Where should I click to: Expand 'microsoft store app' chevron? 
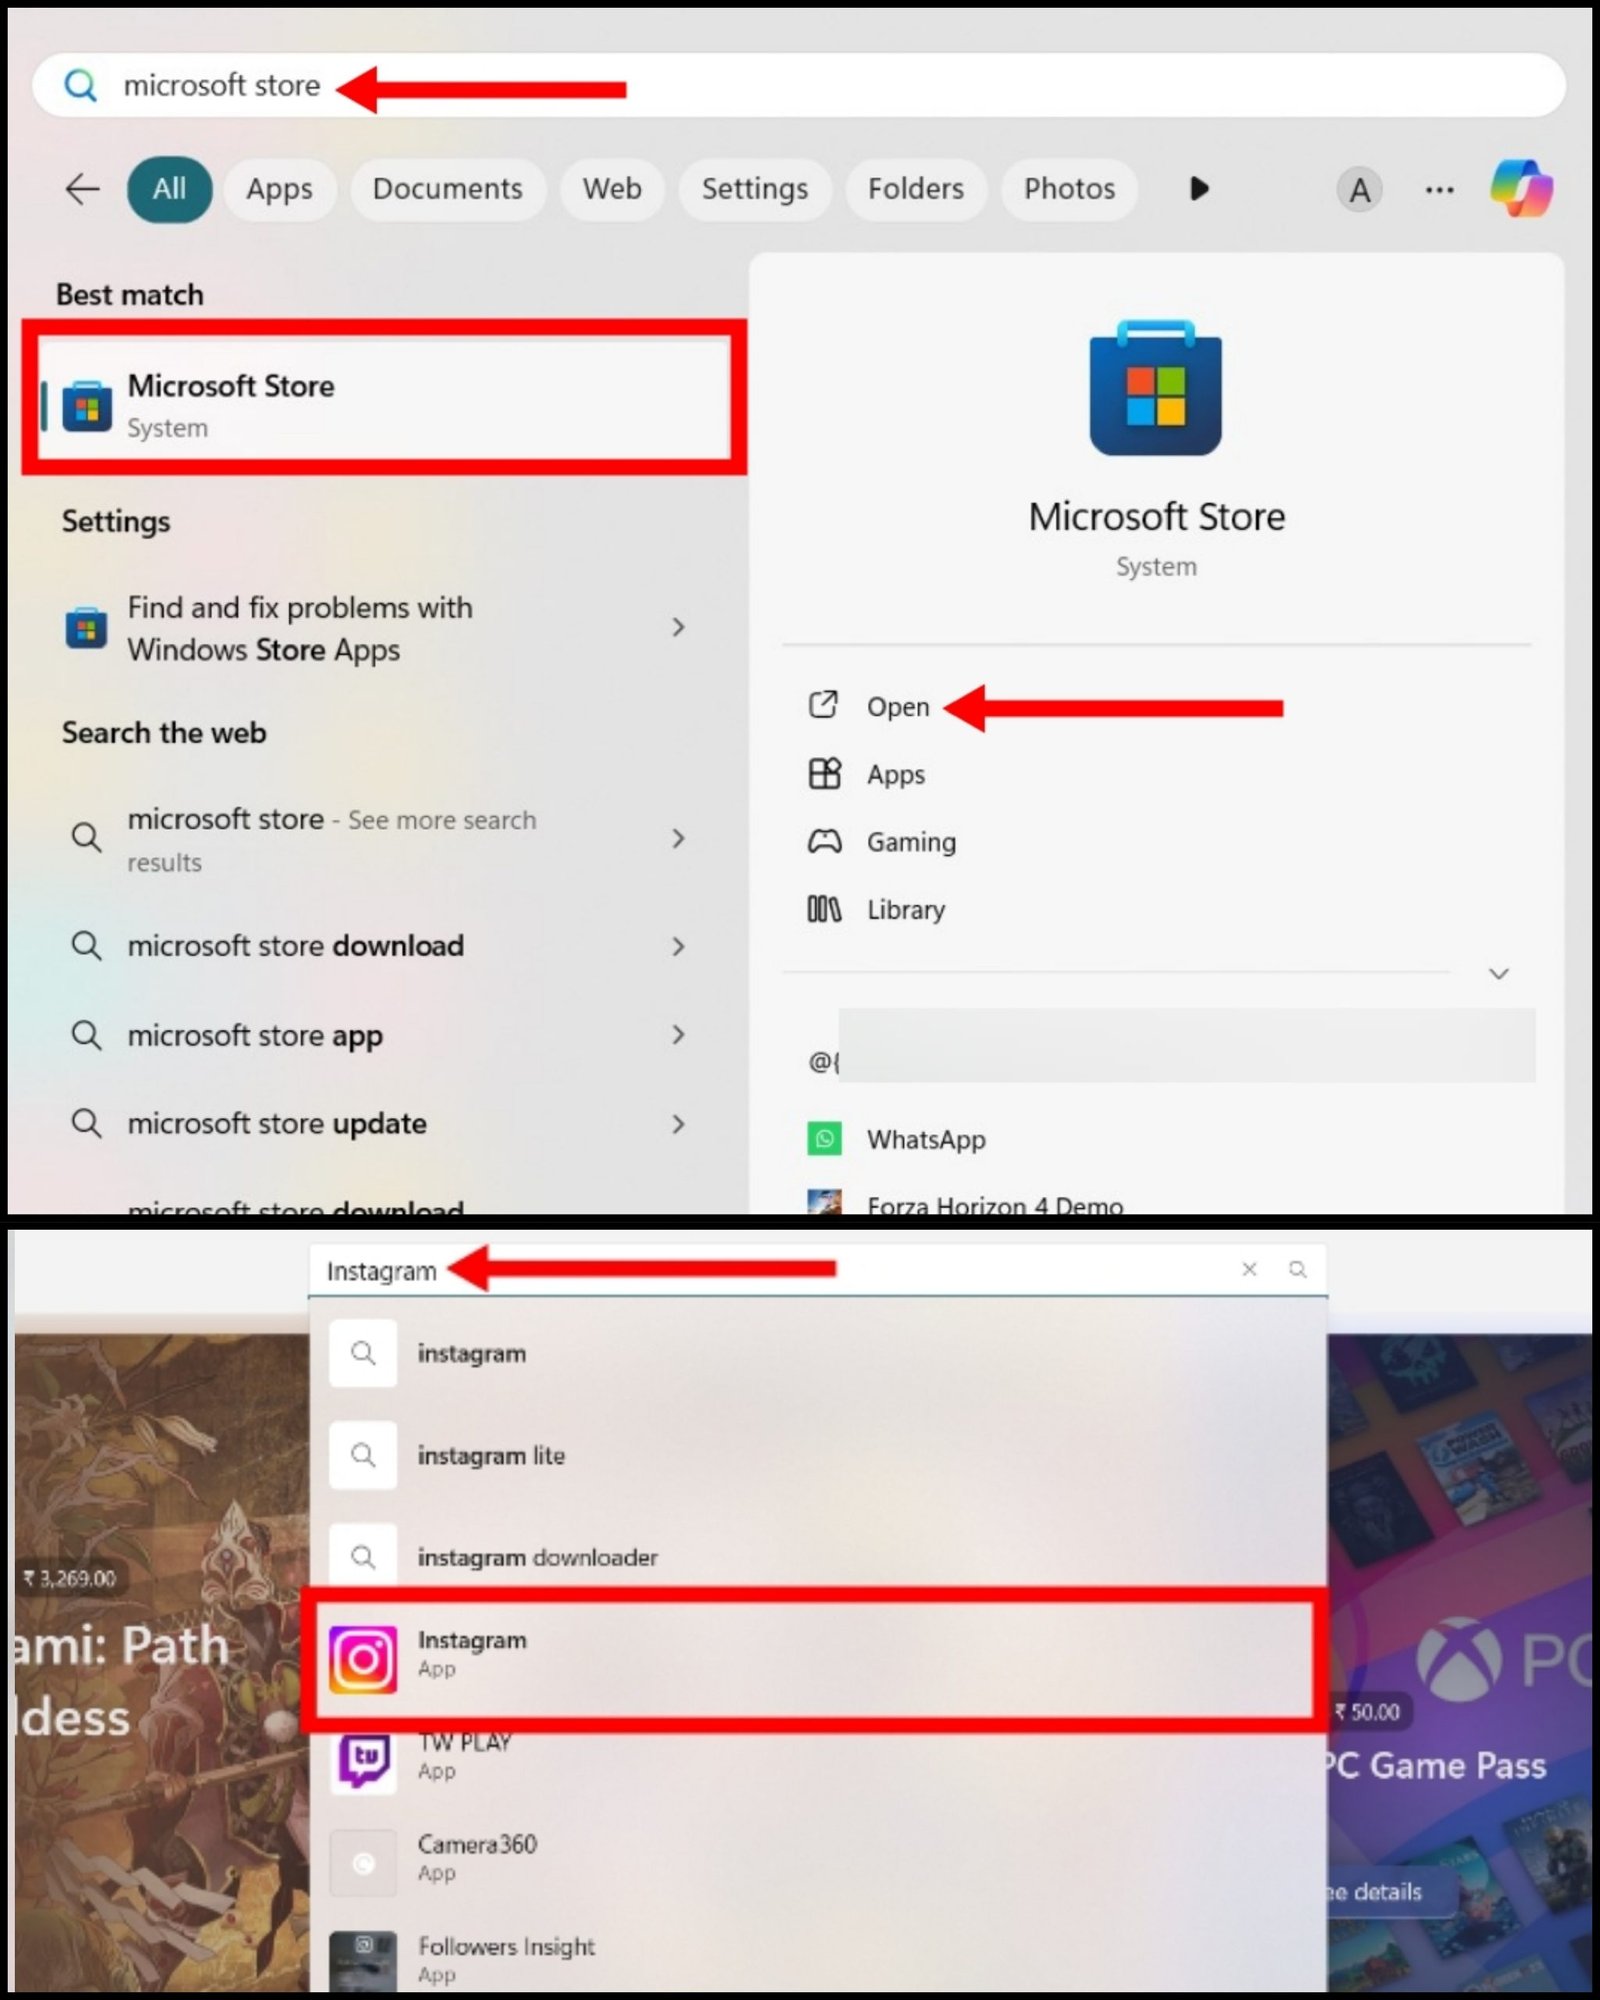(679, 1034)
